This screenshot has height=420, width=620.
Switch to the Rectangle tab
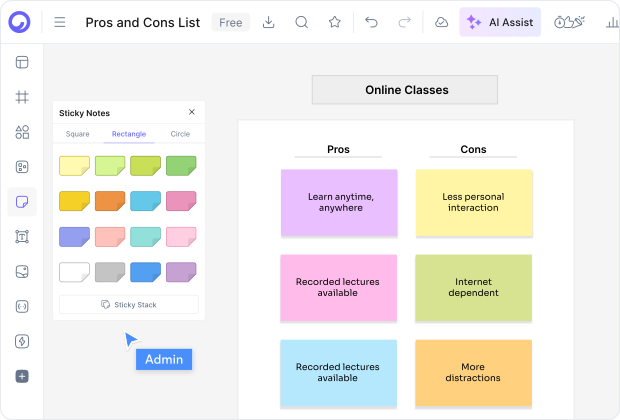coord(129,134)
